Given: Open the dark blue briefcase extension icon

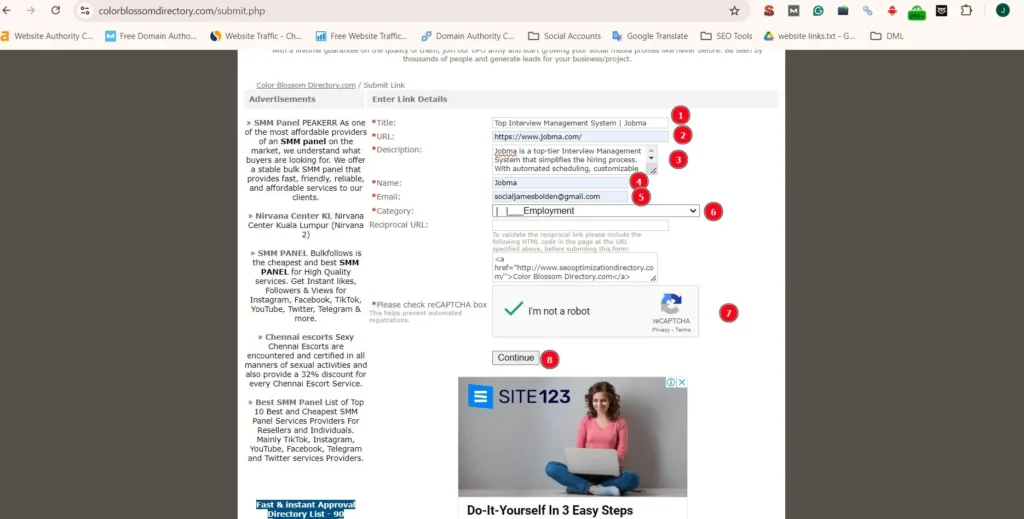Looking at the screenshot, I should coord(842,10).
